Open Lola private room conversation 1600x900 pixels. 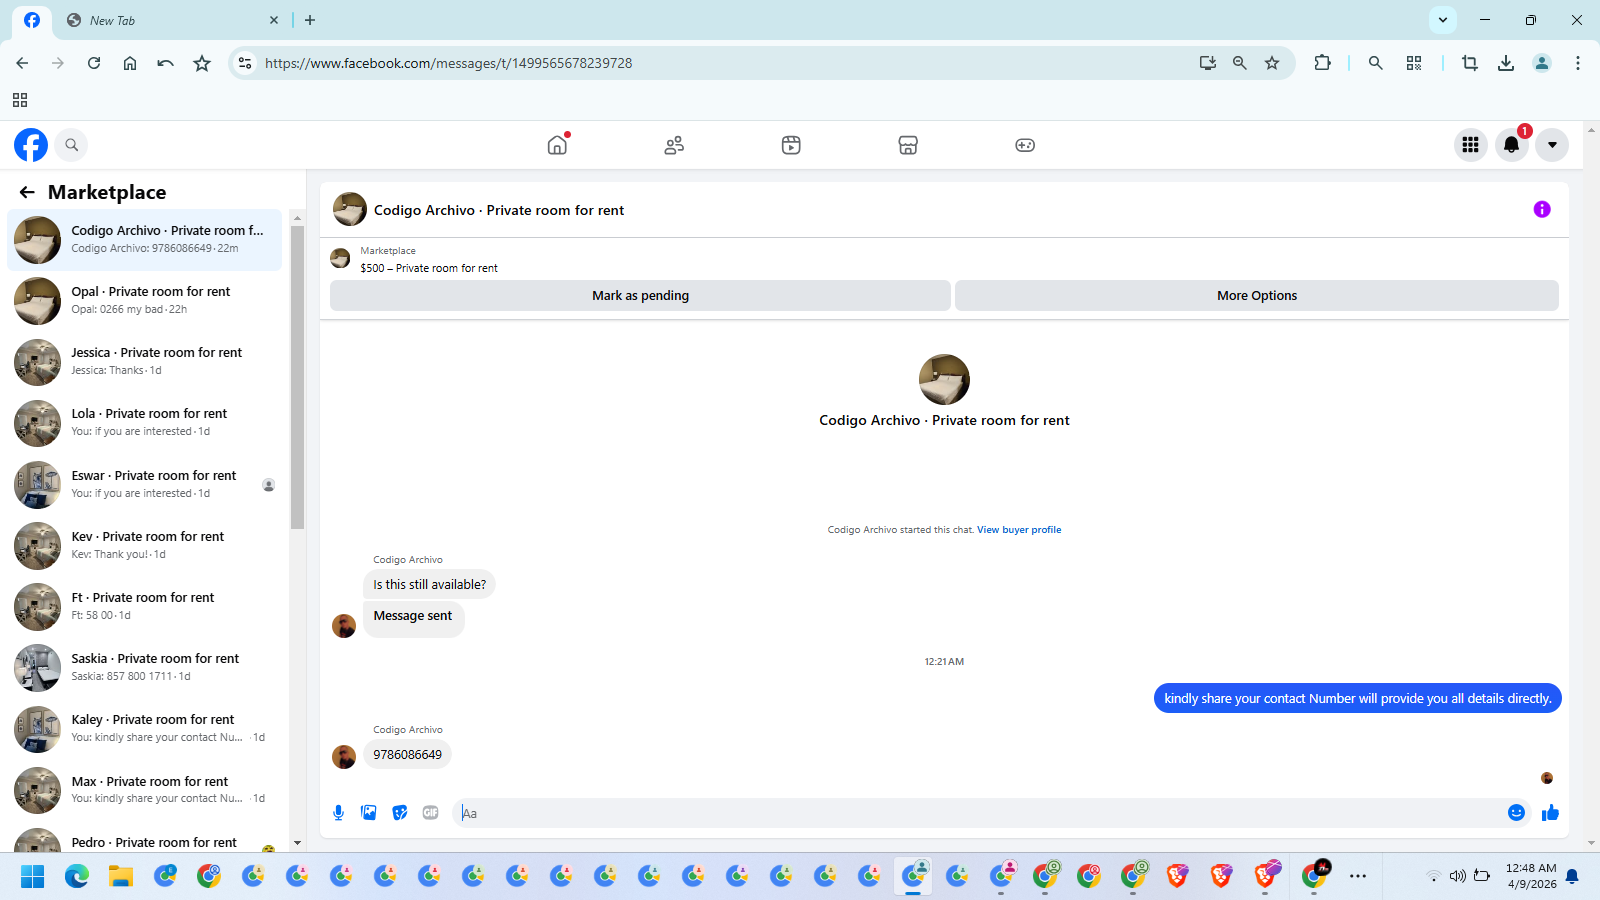(145, 422)
